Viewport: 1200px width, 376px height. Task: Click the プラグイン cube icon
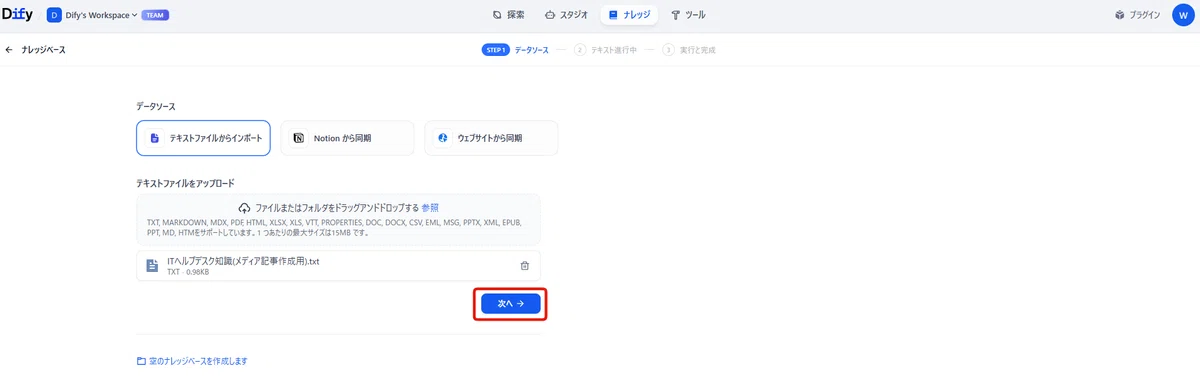[x=1120, y=15]
